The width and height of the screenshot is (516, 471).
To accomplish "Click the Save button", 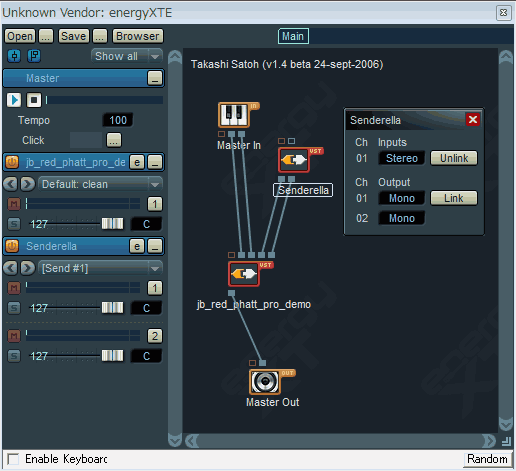I will click(74, 36).
